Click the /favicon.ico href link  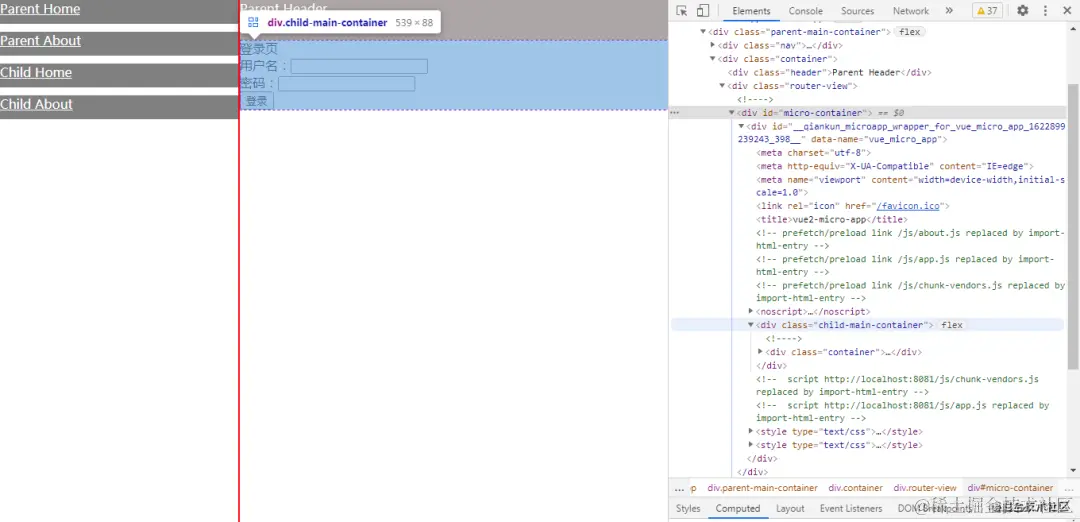[x=908, y=206]
